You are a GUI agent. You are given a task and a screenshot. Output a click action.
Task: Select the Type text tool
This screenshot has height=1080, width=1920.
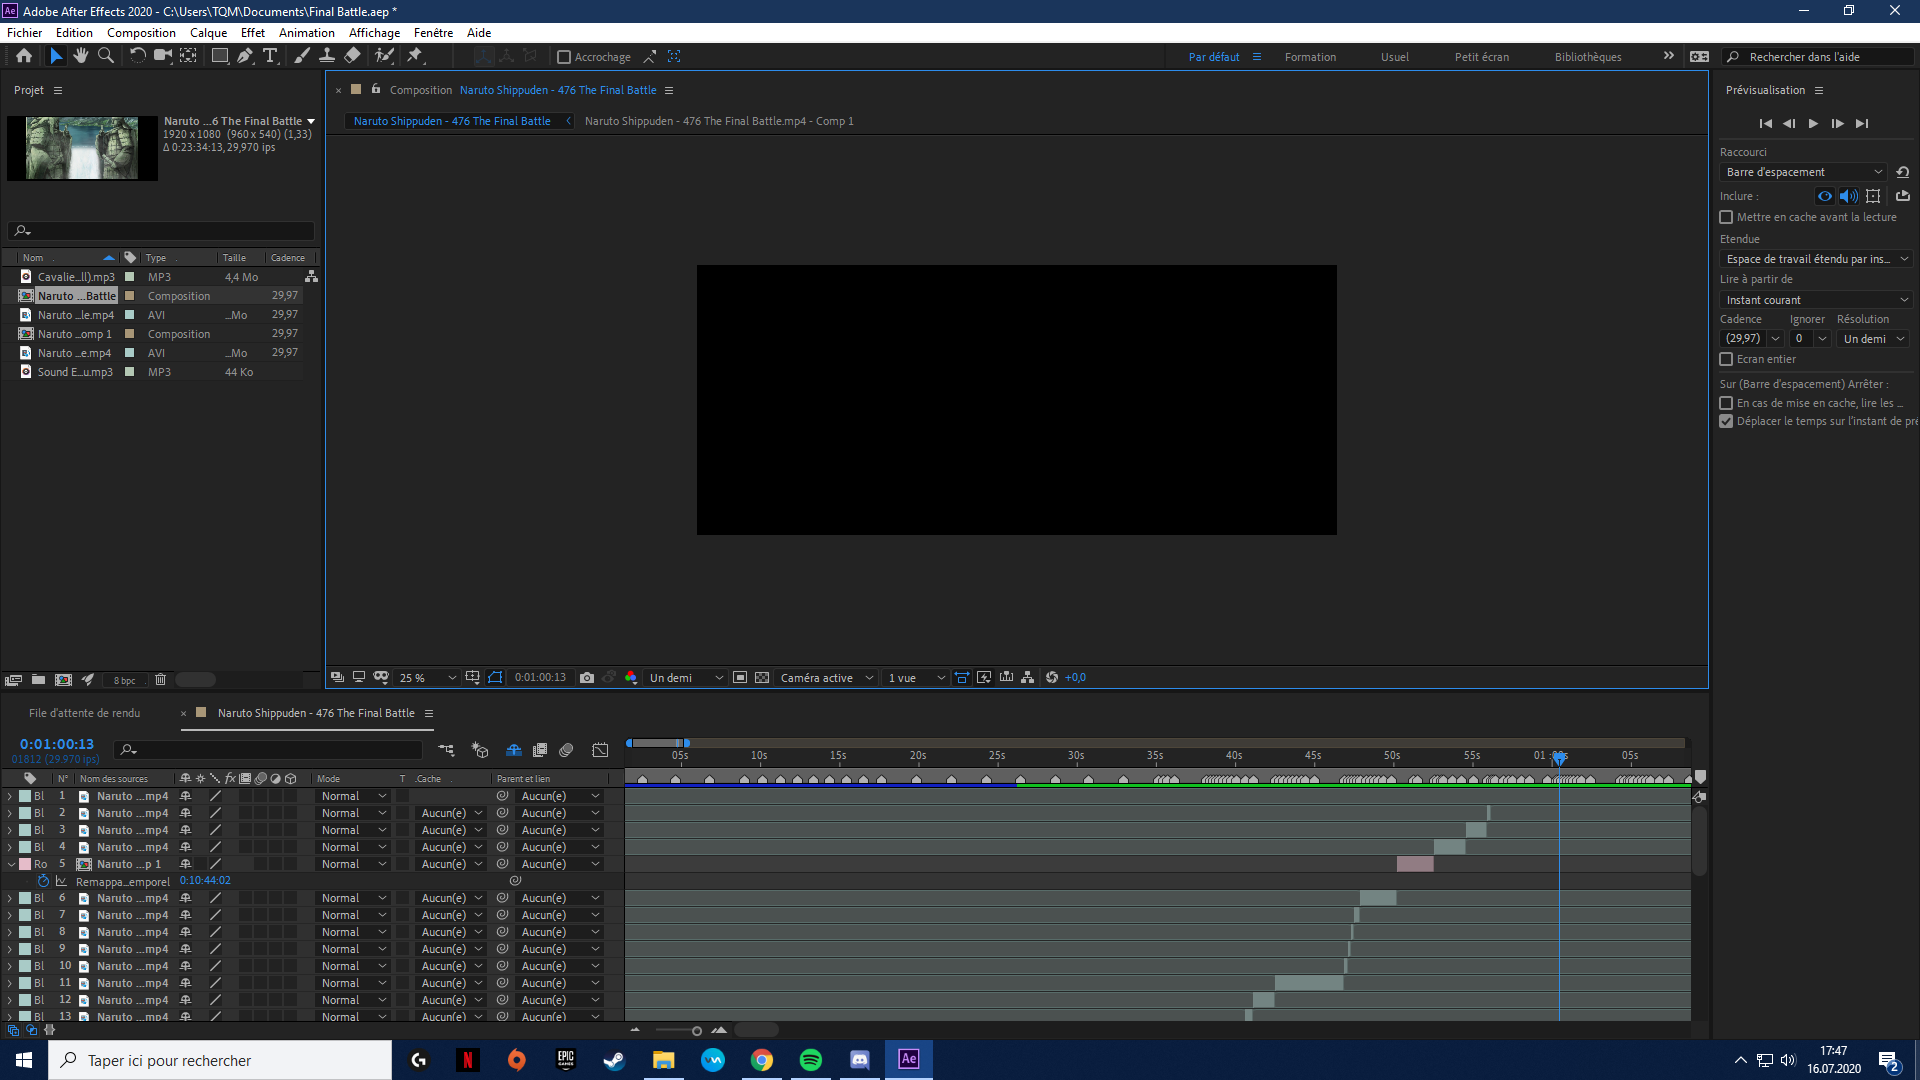270,56
